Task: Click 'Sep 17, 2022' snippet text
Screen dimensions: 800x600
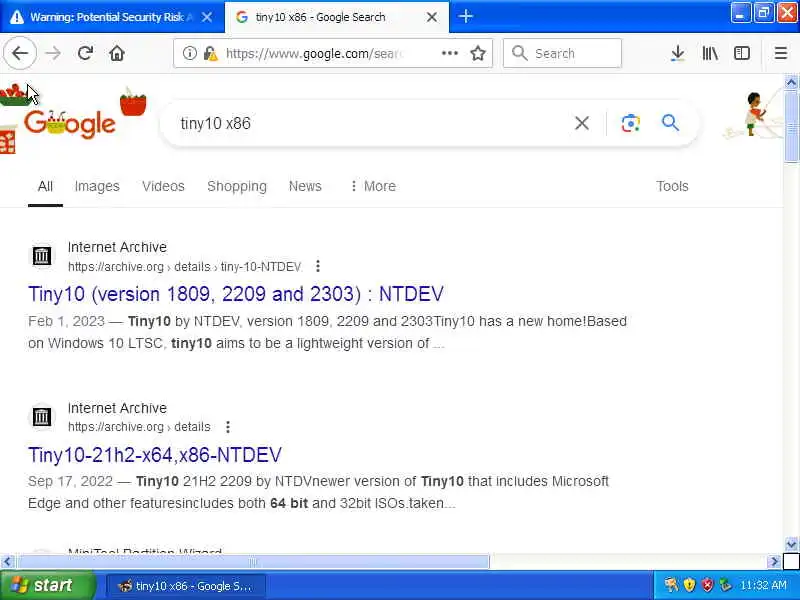Action: (70, 481)
